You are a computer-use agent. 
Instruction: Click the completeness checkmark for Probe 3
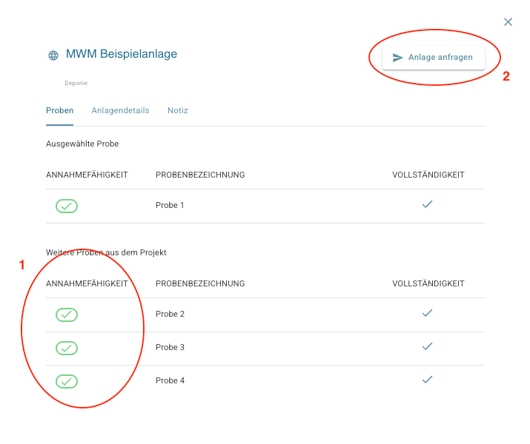tap(427, 346)
